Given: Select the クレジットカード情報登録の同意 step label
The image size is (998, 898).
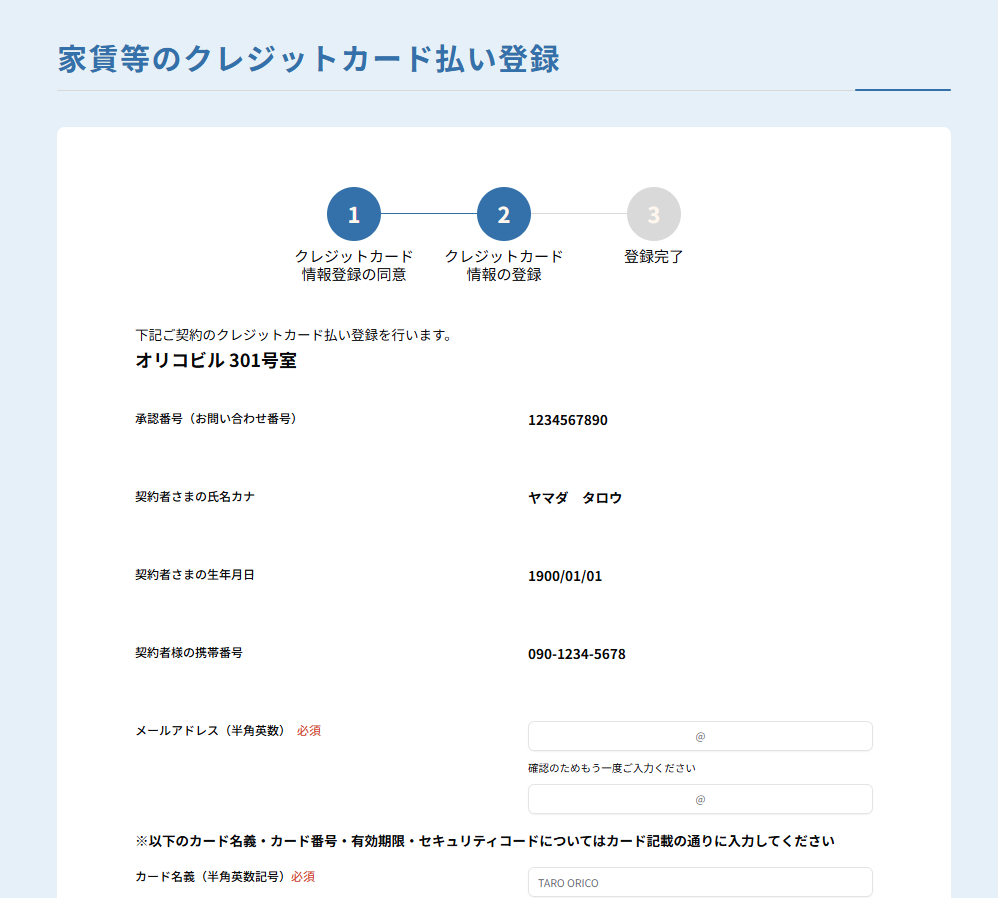Looking at the screenshot, I should pyautogui.click(x=354, y=265).
